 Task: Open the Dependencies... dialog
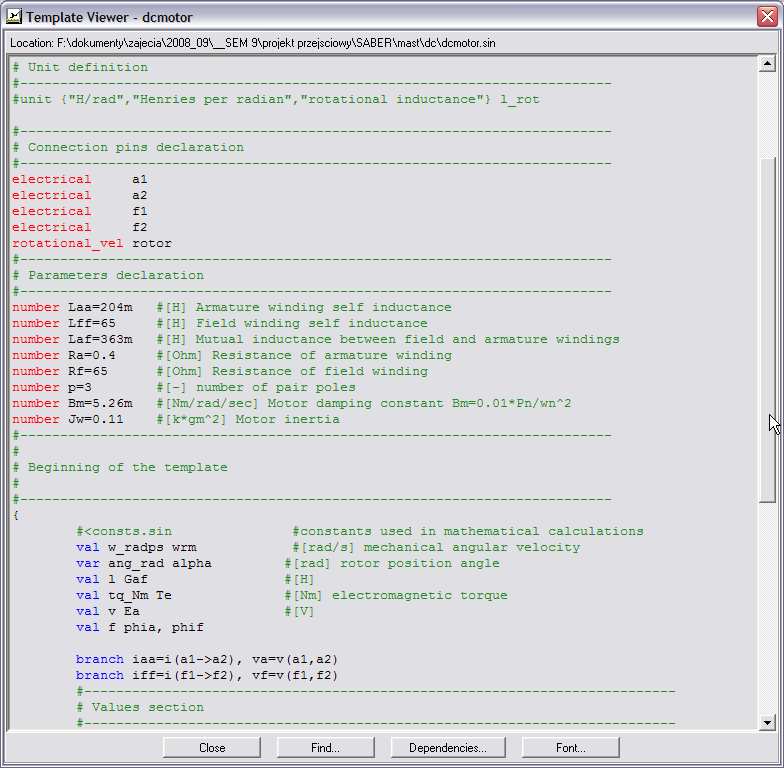click(448, 748)
